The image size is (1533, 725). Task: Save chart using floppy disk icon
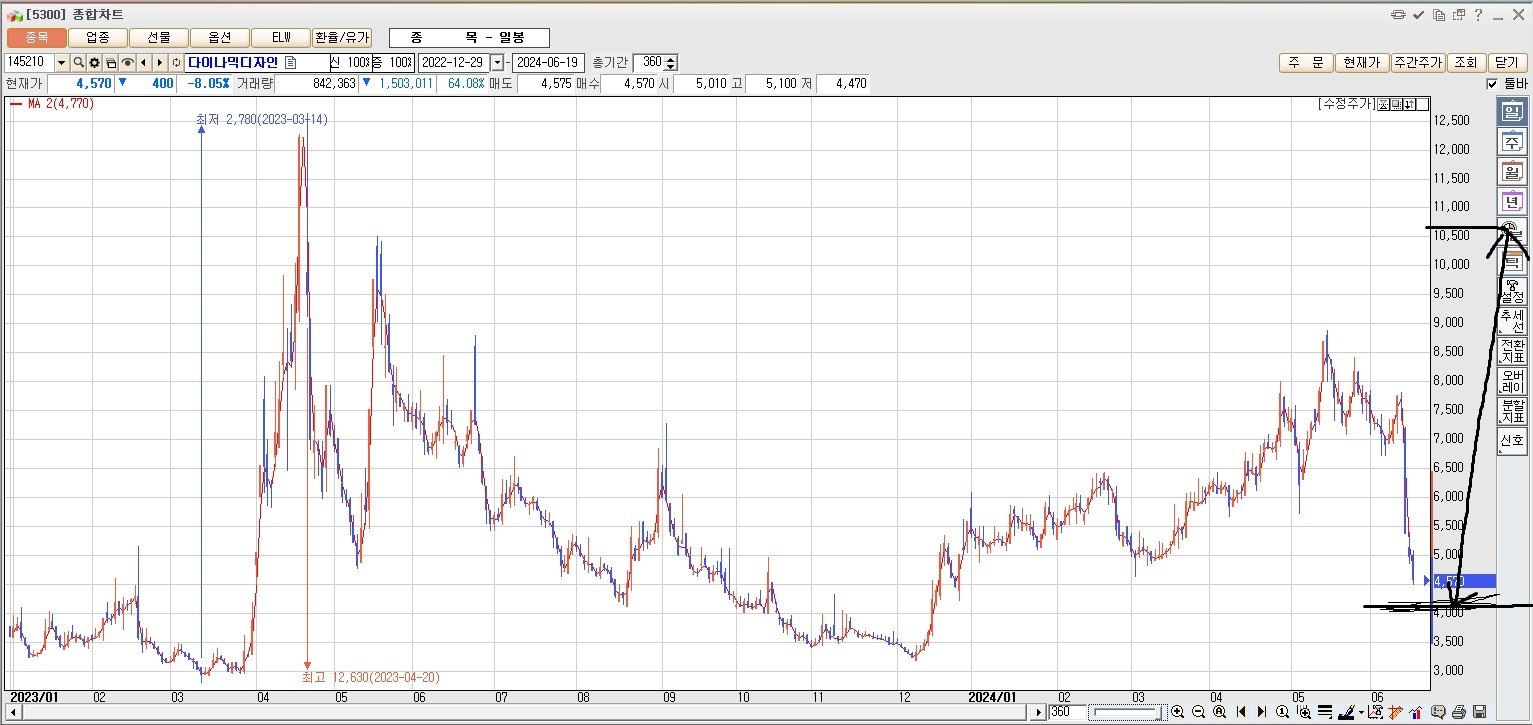pos(1480,712)
